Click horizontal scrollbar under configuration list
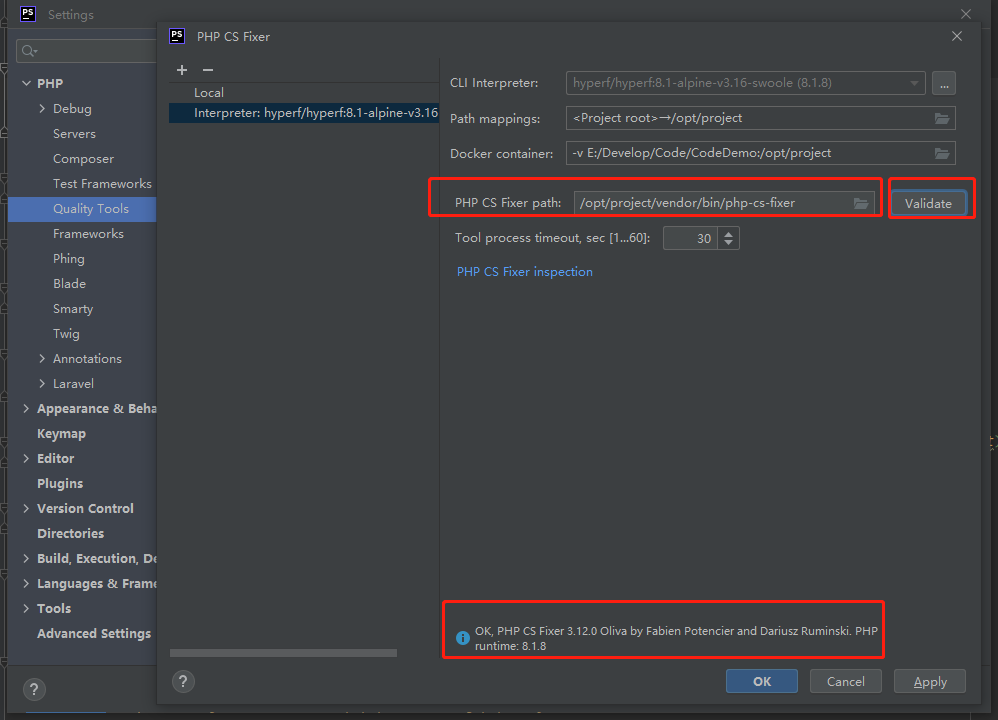The height and width of the screenshot is (720, 998). point(283,653)
